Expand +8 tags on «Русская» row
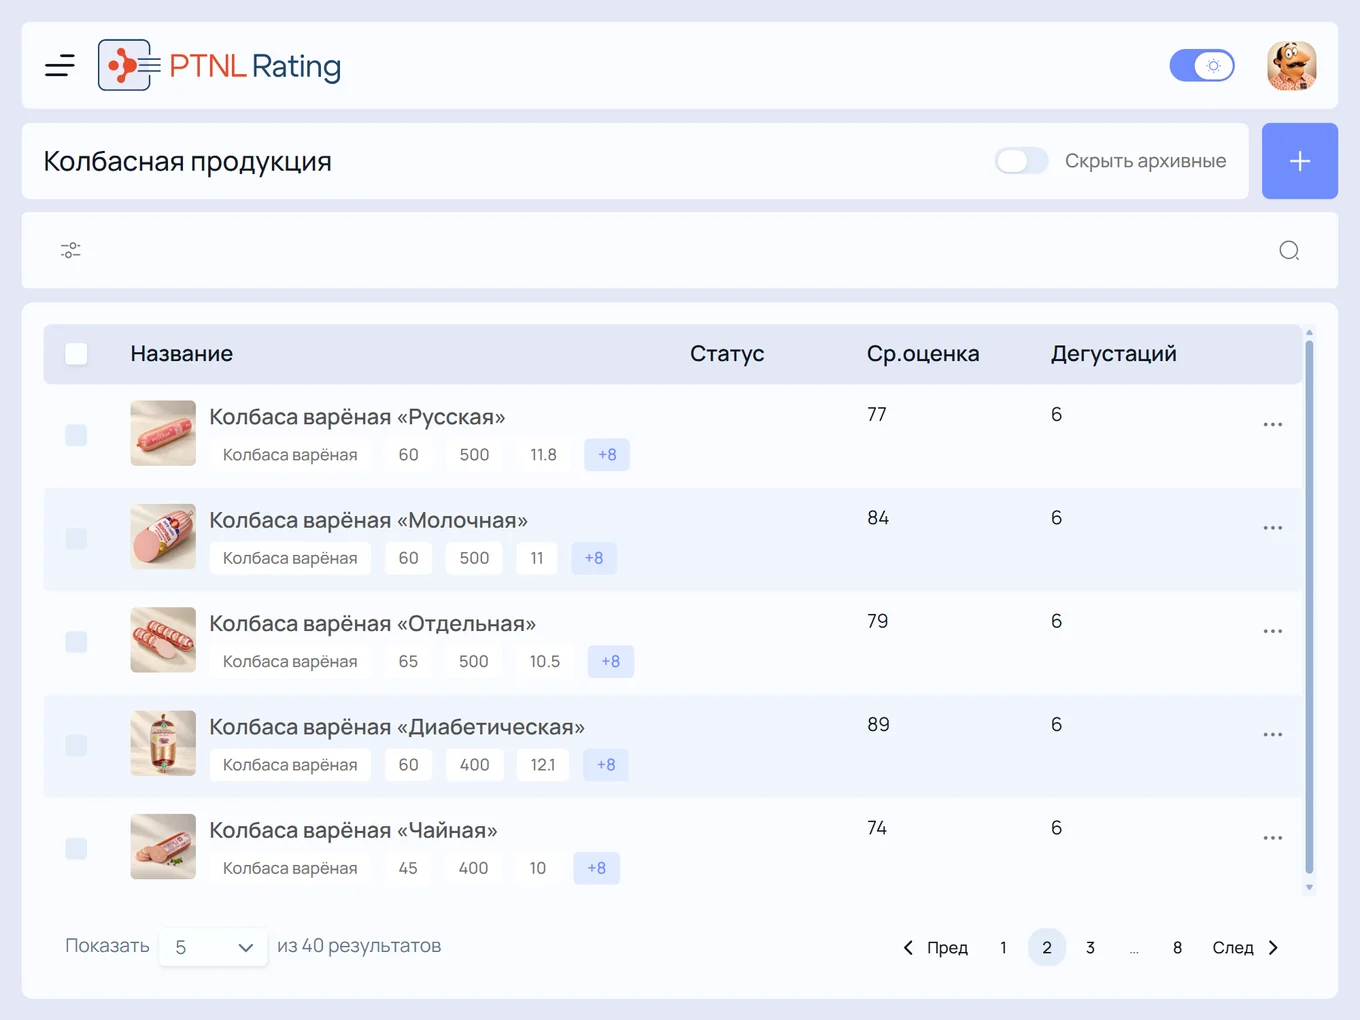The height and width of the screenshot is (1020, 1360). [607, 455]
